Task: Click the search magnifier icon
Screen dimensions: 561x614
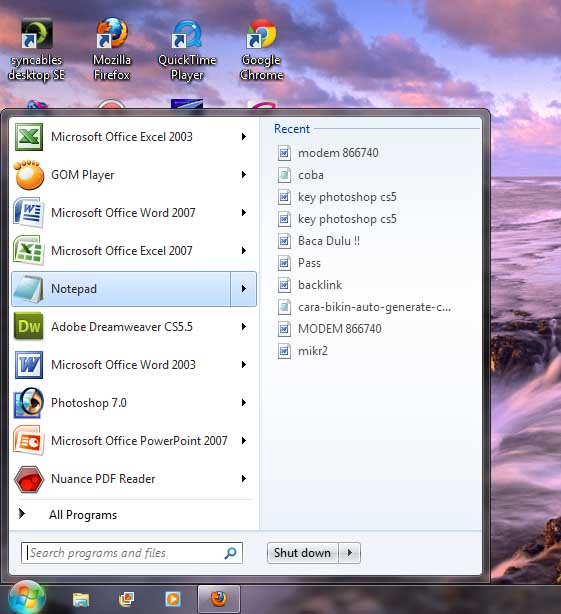Action: click(231, 553)
